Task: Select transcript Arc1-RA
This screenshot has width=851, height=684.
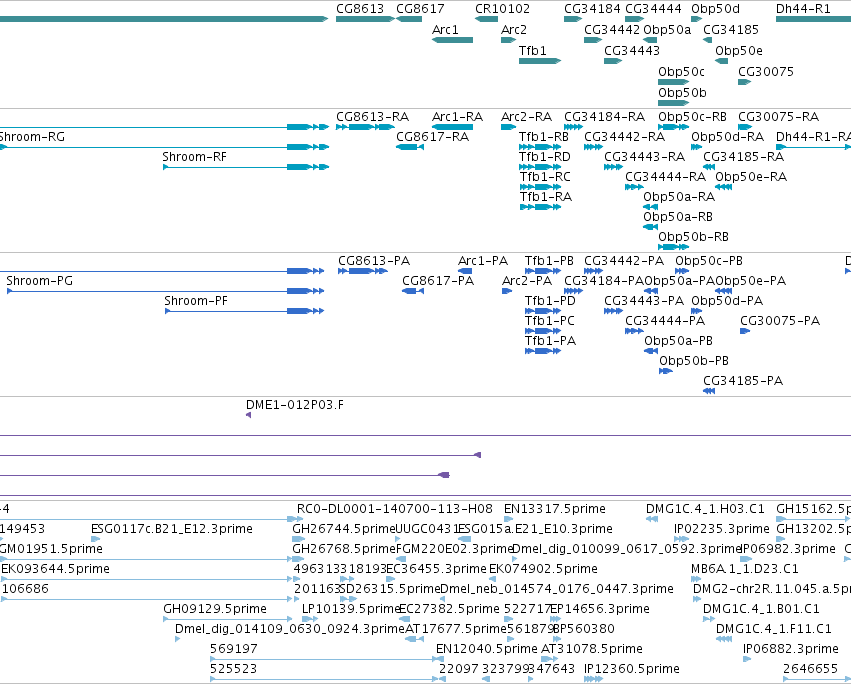Action: tap(452, 127)
